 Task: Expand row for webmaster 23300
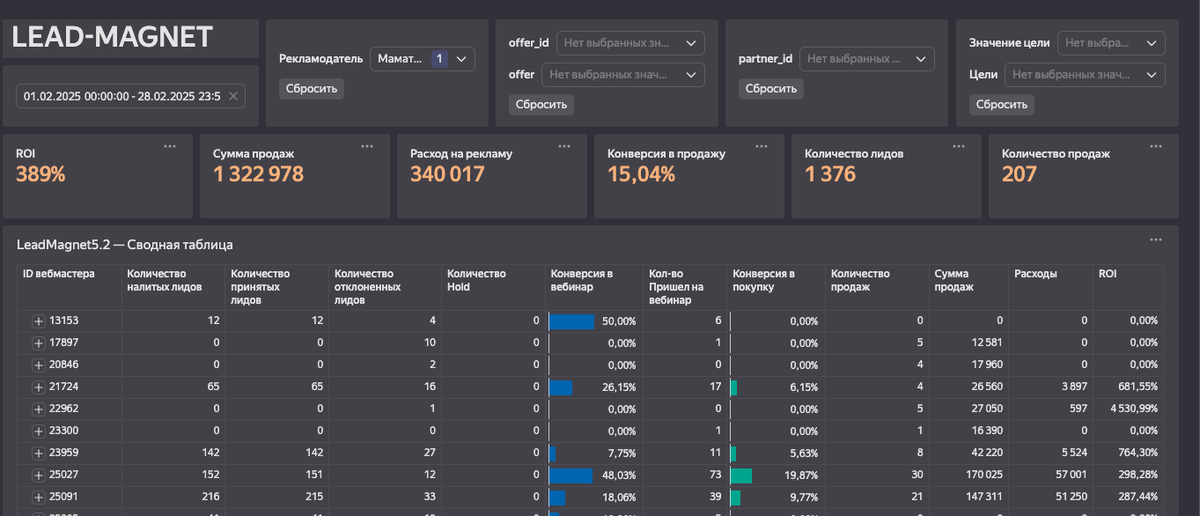[x=39, y=431]
